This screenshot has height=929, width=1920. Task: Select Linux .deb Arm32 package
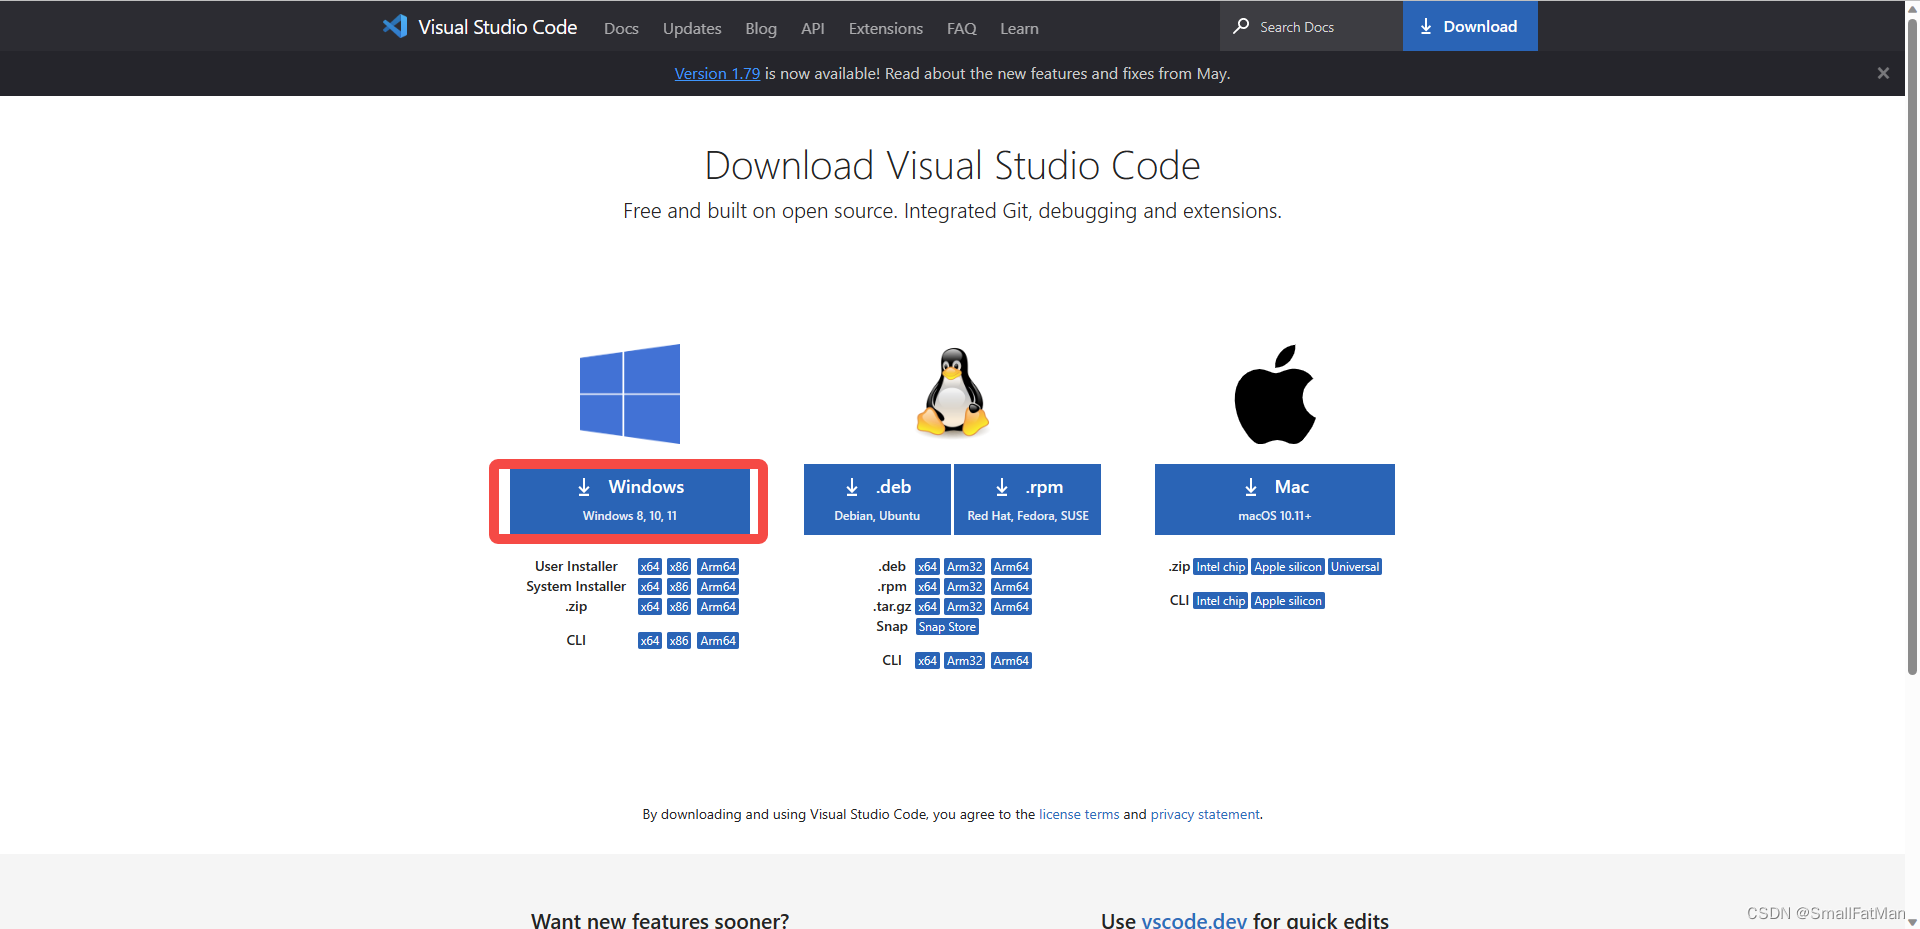click(965, 567)
